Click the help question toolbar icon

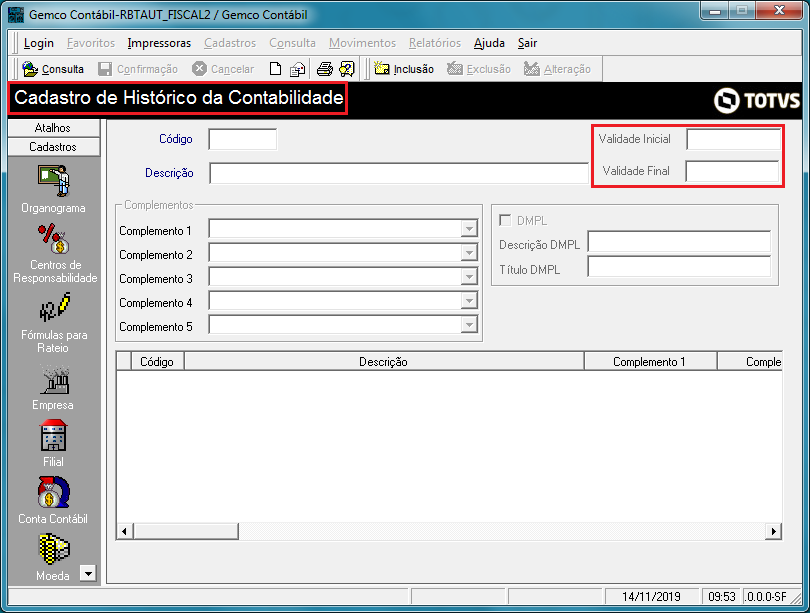pyautogui.click(x=347, y=69)
